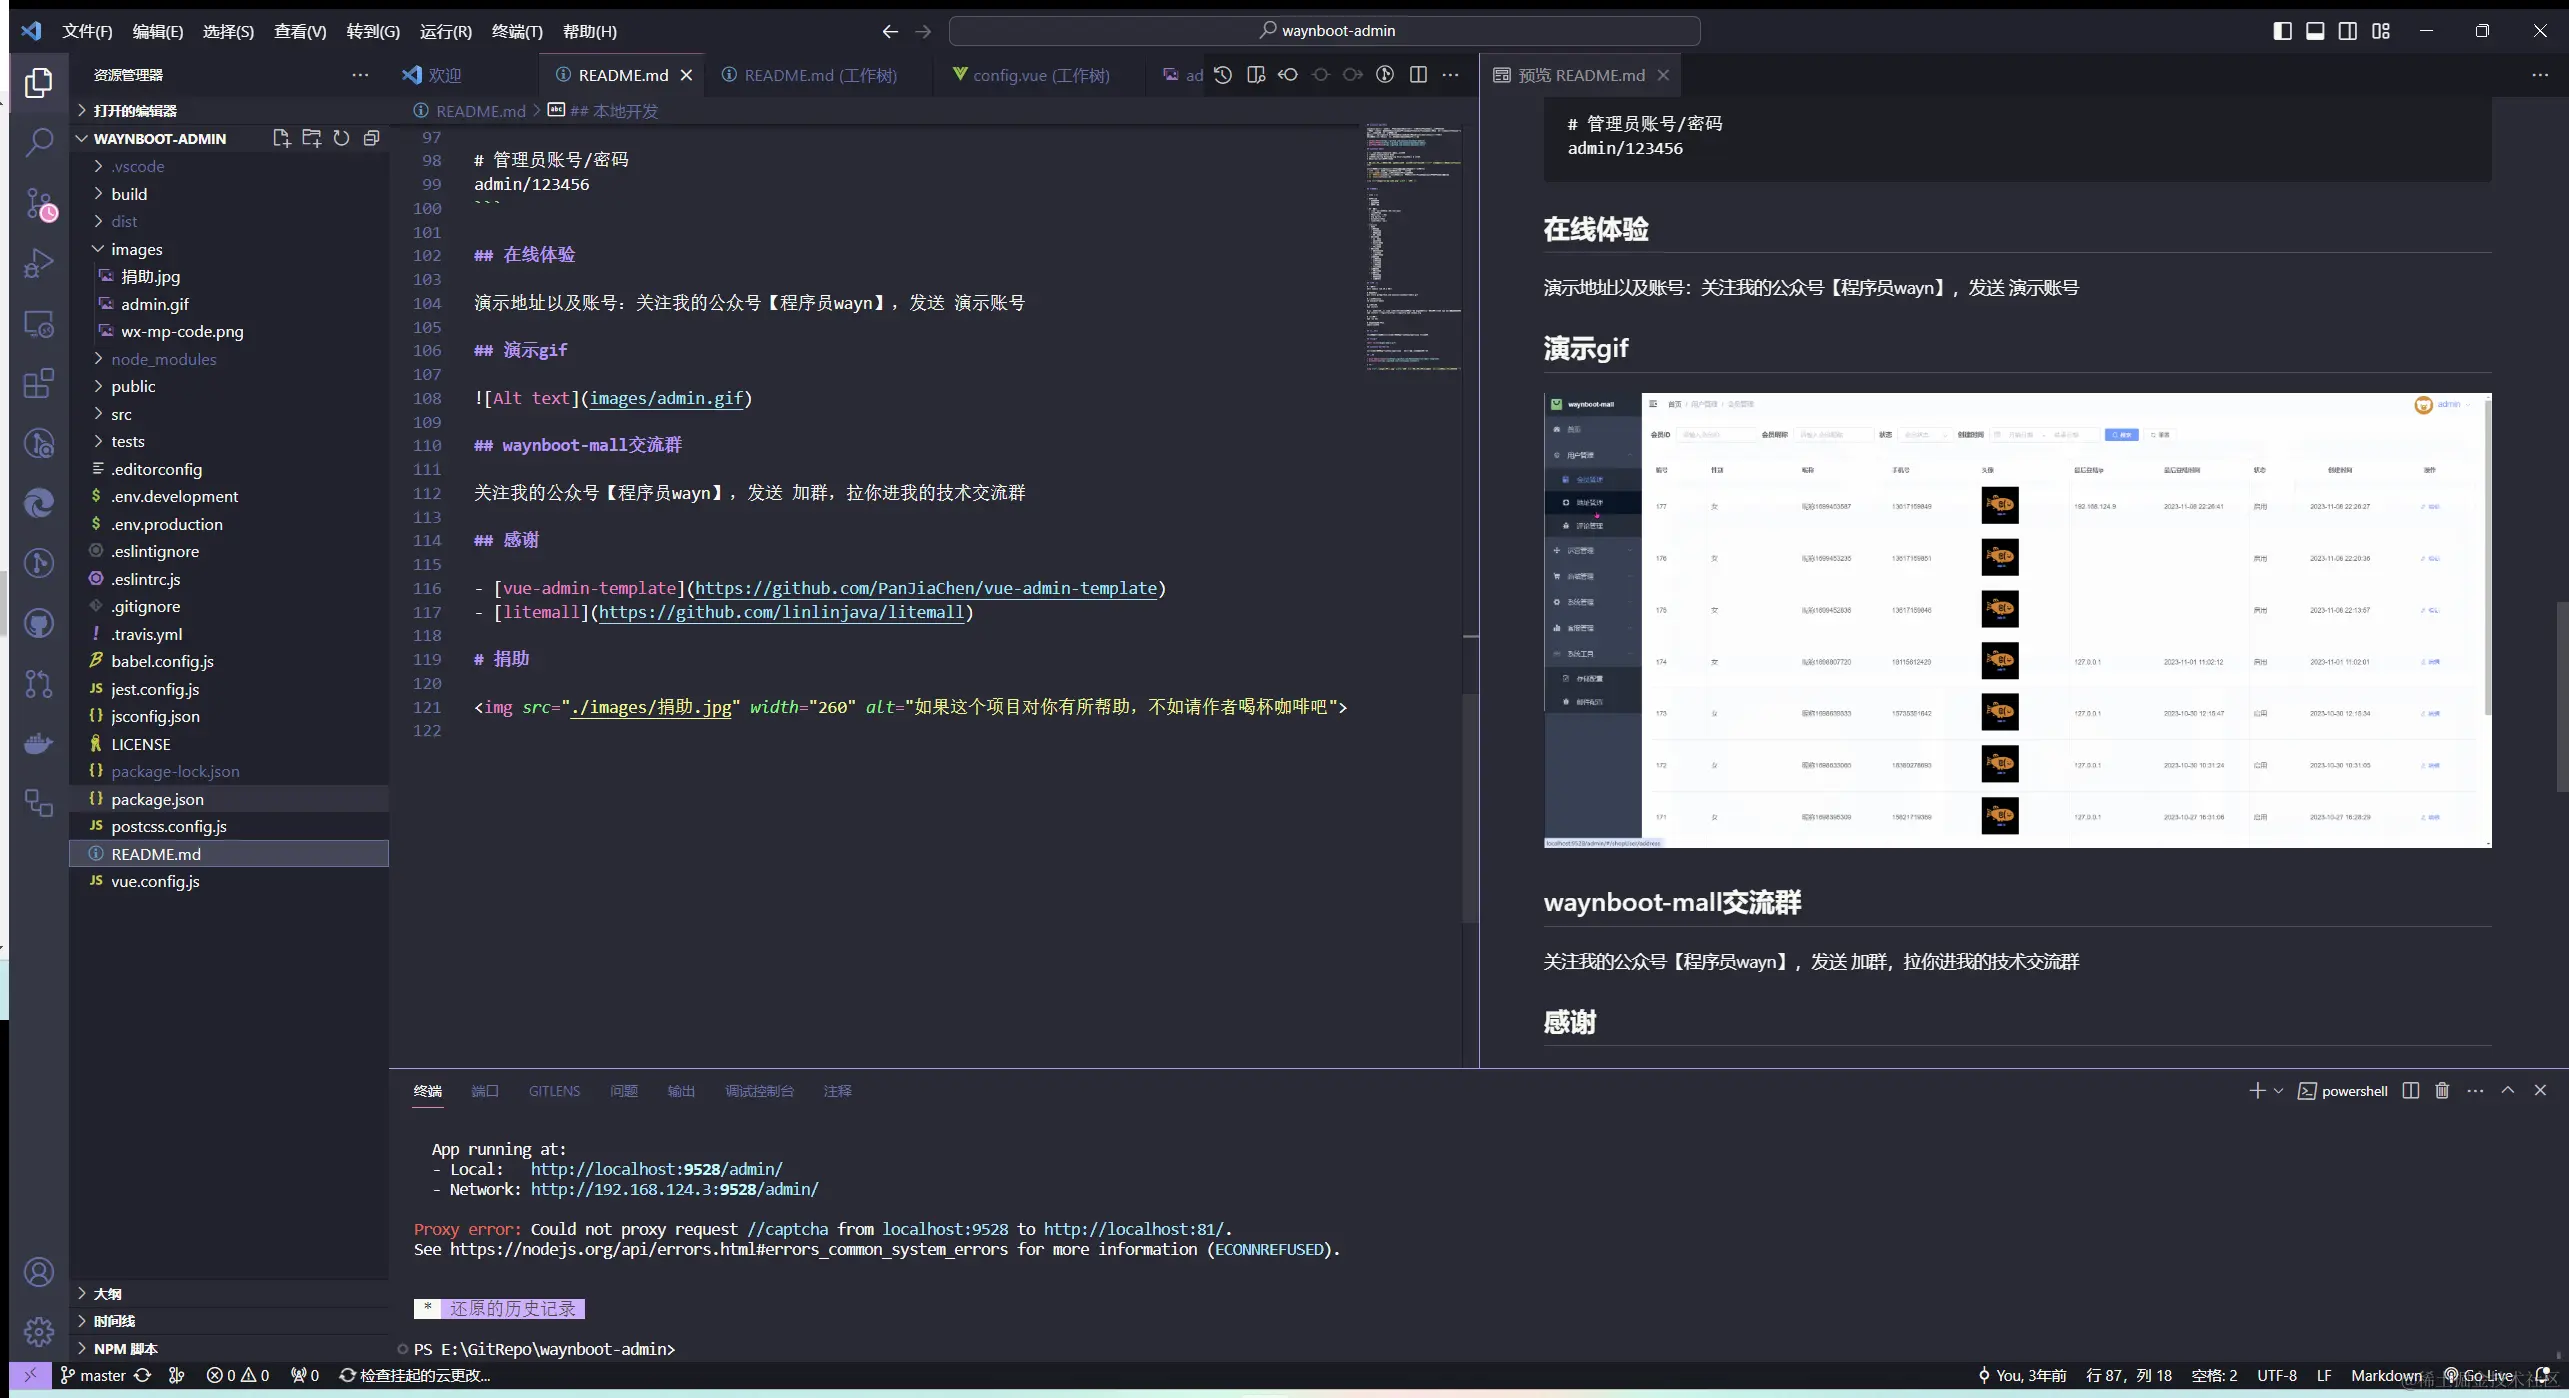Create new file in WAYNBOOT-ADMIN explorer
This screenshot has width=2569, height=1398.
282,138
